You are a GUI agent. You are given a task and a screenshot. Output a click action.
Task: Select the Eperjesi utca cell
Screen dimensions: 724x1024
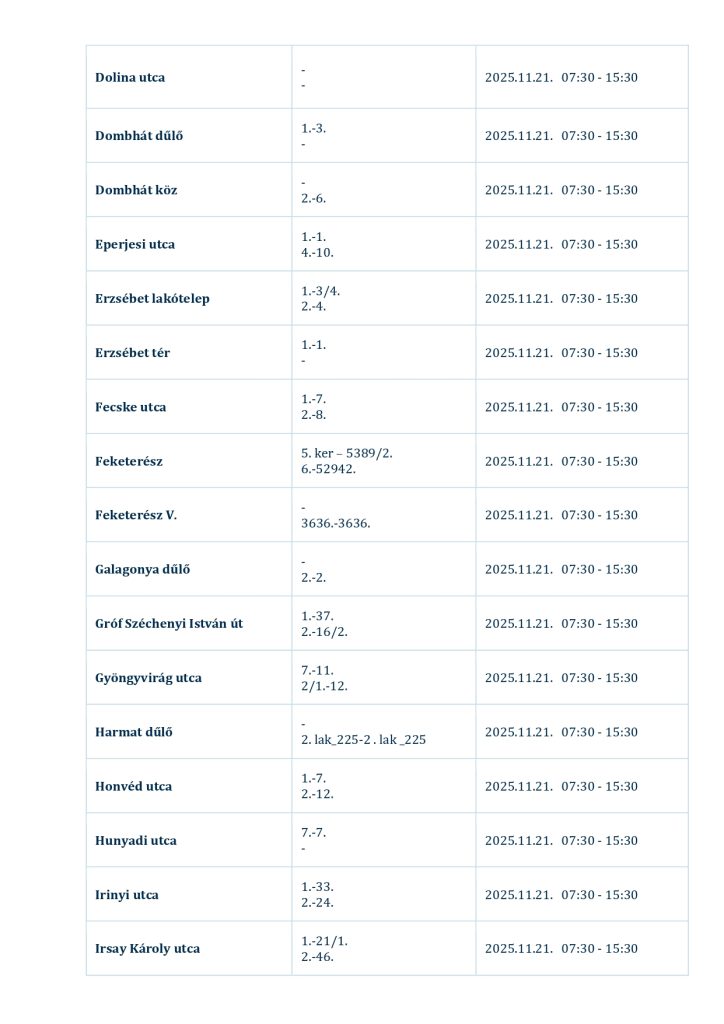[x=135, y=244]
